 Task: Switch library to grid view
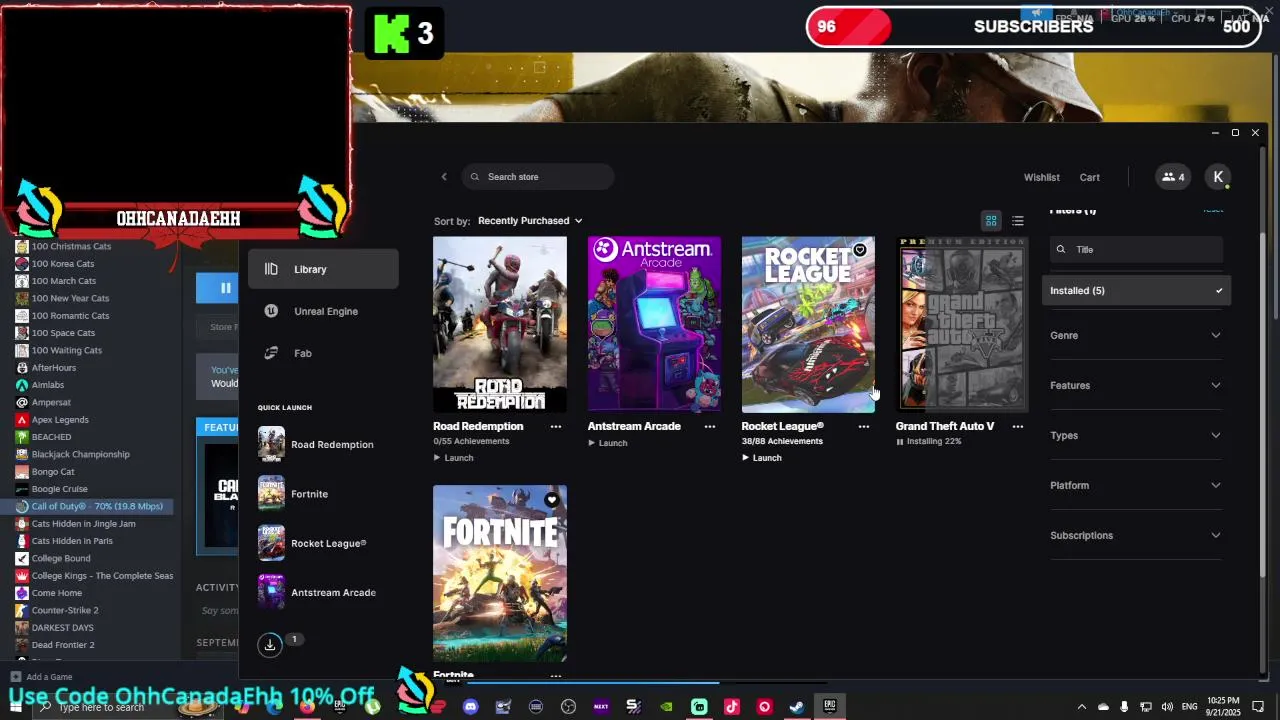[x=991, y=221]
